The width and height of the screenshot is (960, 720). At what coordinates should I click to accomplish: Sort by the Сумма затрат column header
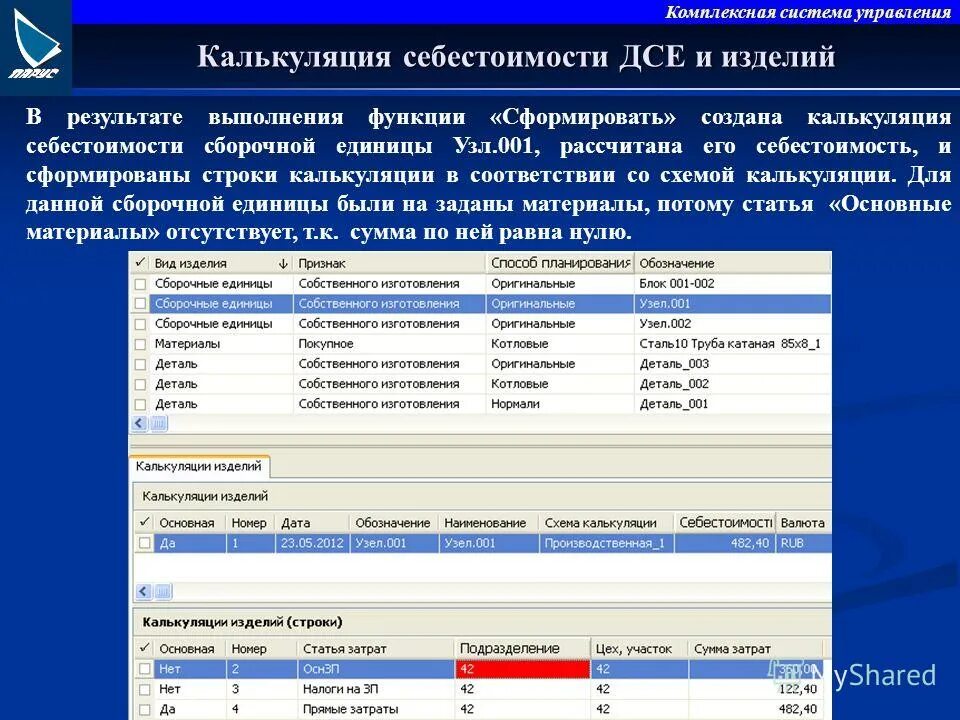[x=732, y=648]
